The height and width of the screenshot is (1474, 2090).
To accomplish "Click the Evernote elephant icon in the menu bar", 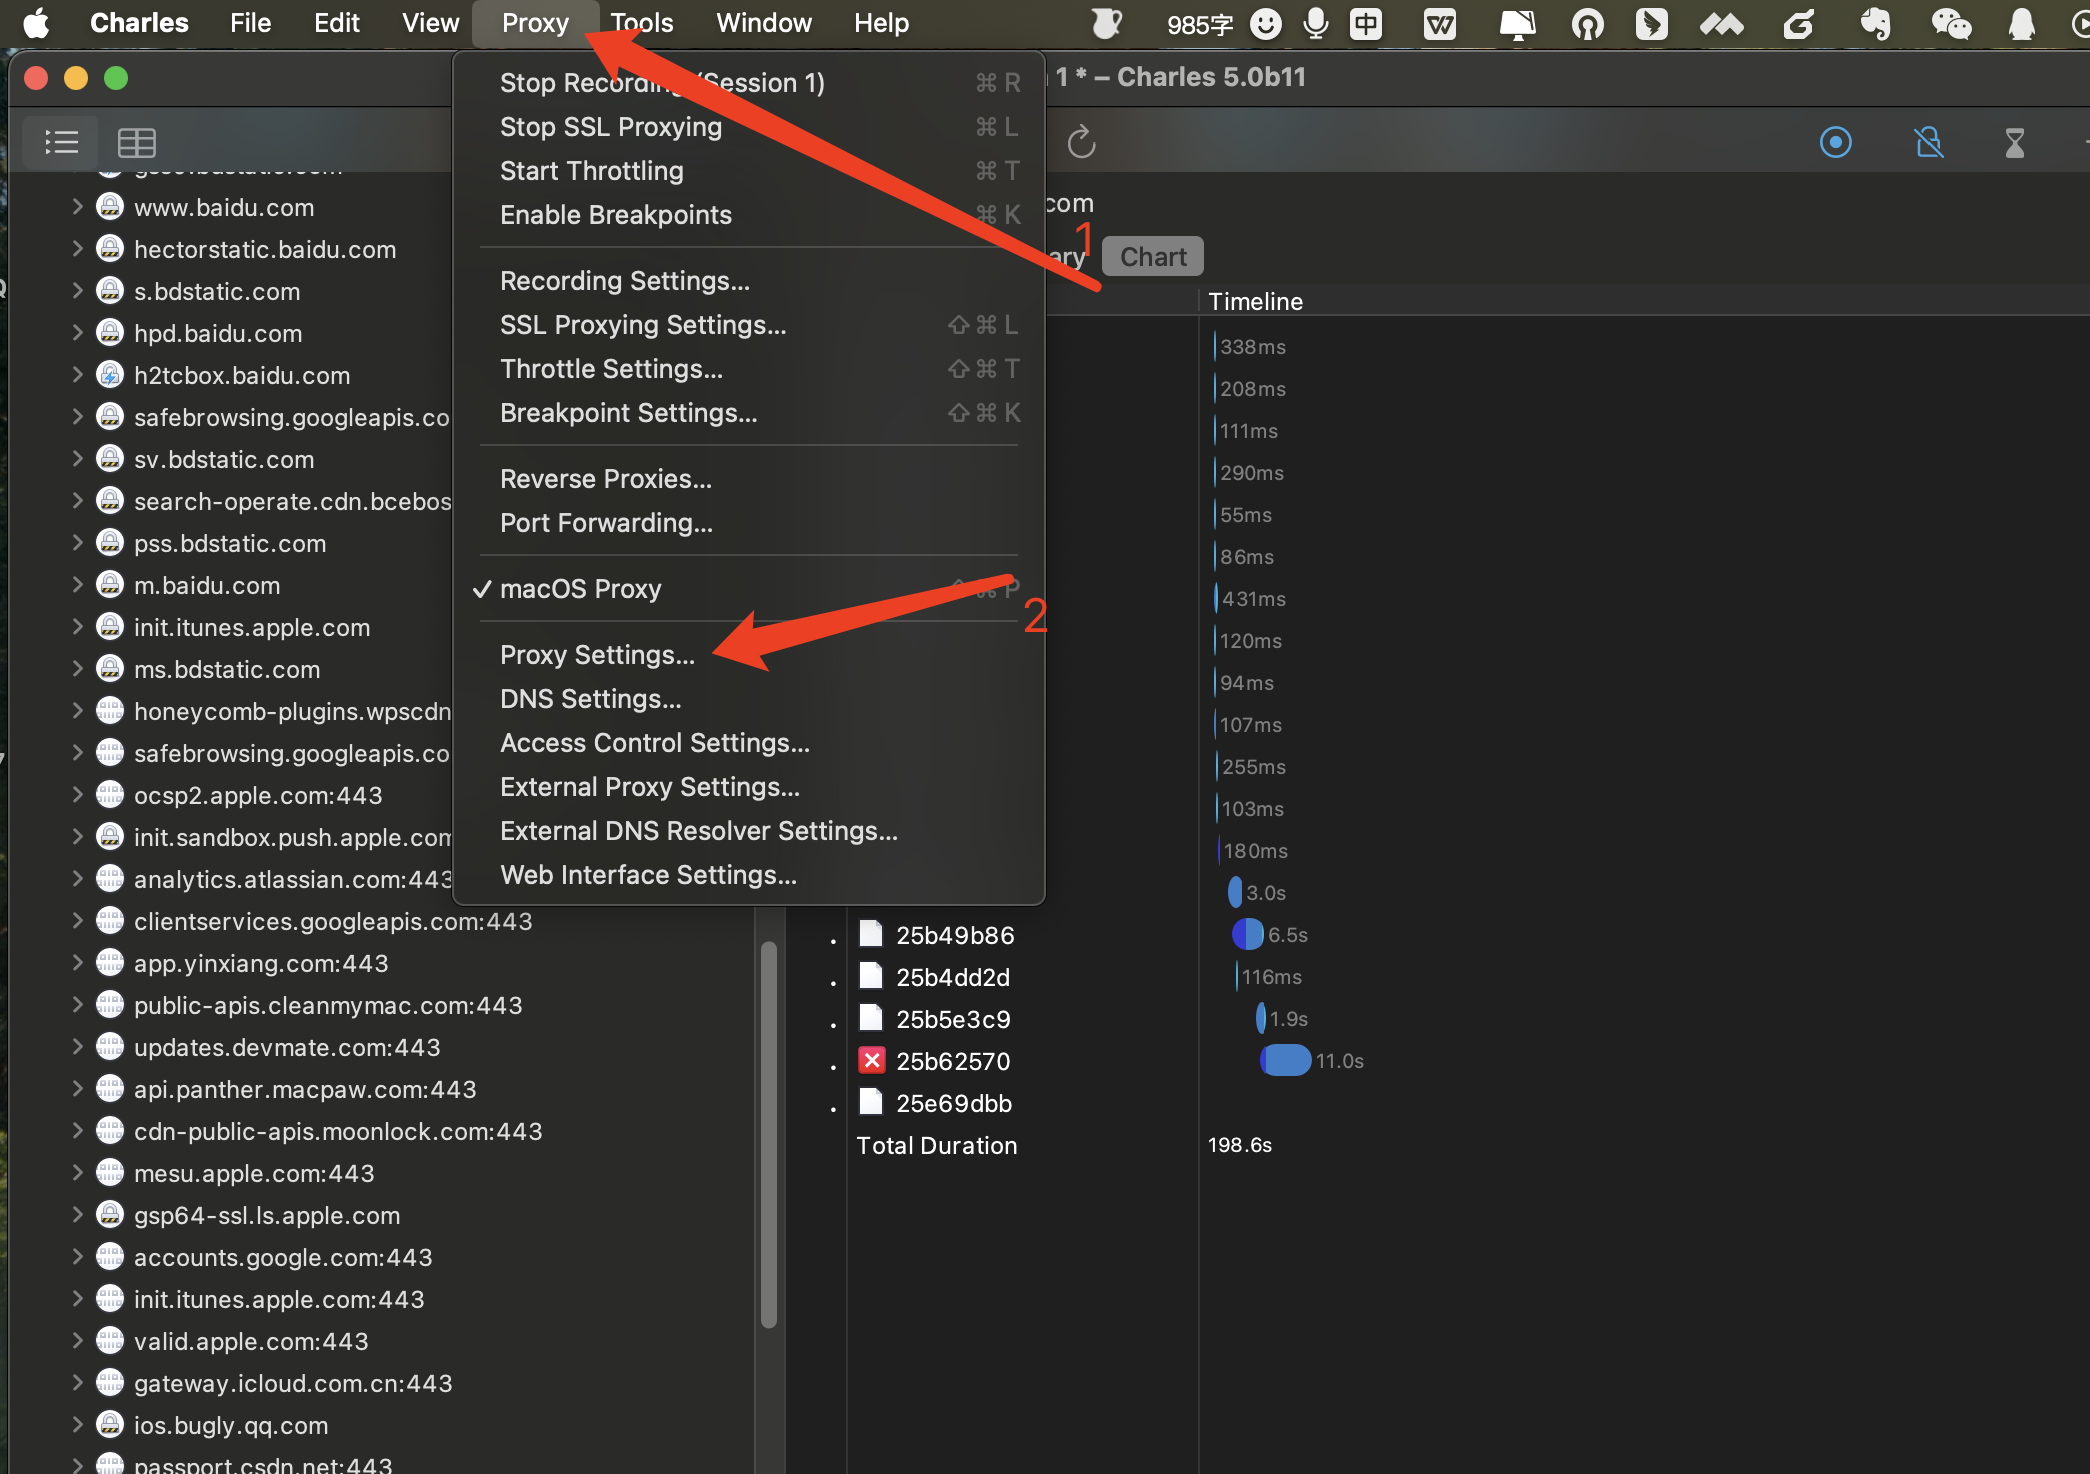I will point(1875,22).
